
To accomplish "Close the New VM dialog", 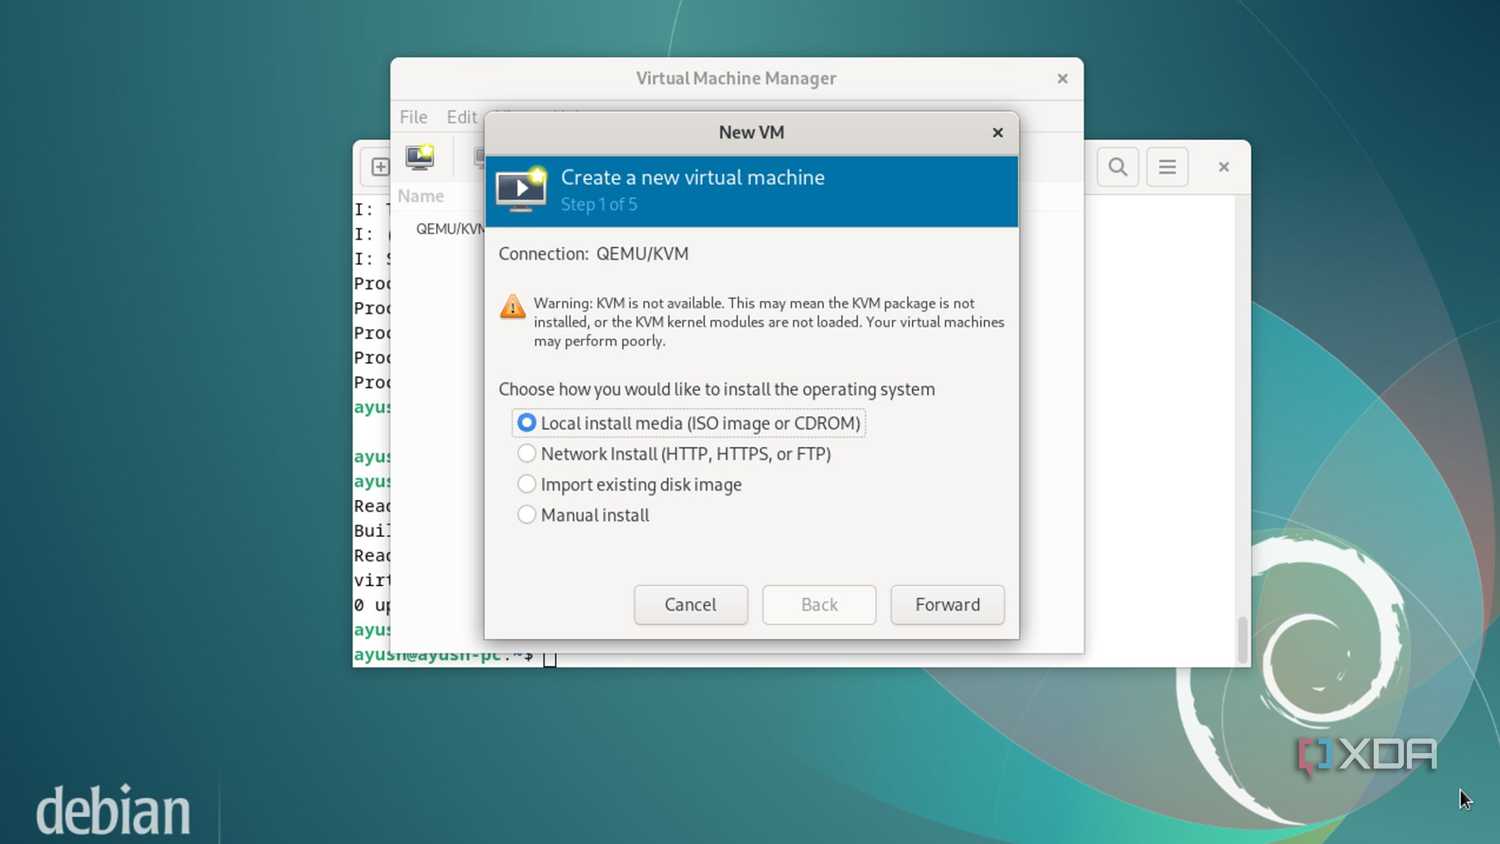I will tap(997, 132).
